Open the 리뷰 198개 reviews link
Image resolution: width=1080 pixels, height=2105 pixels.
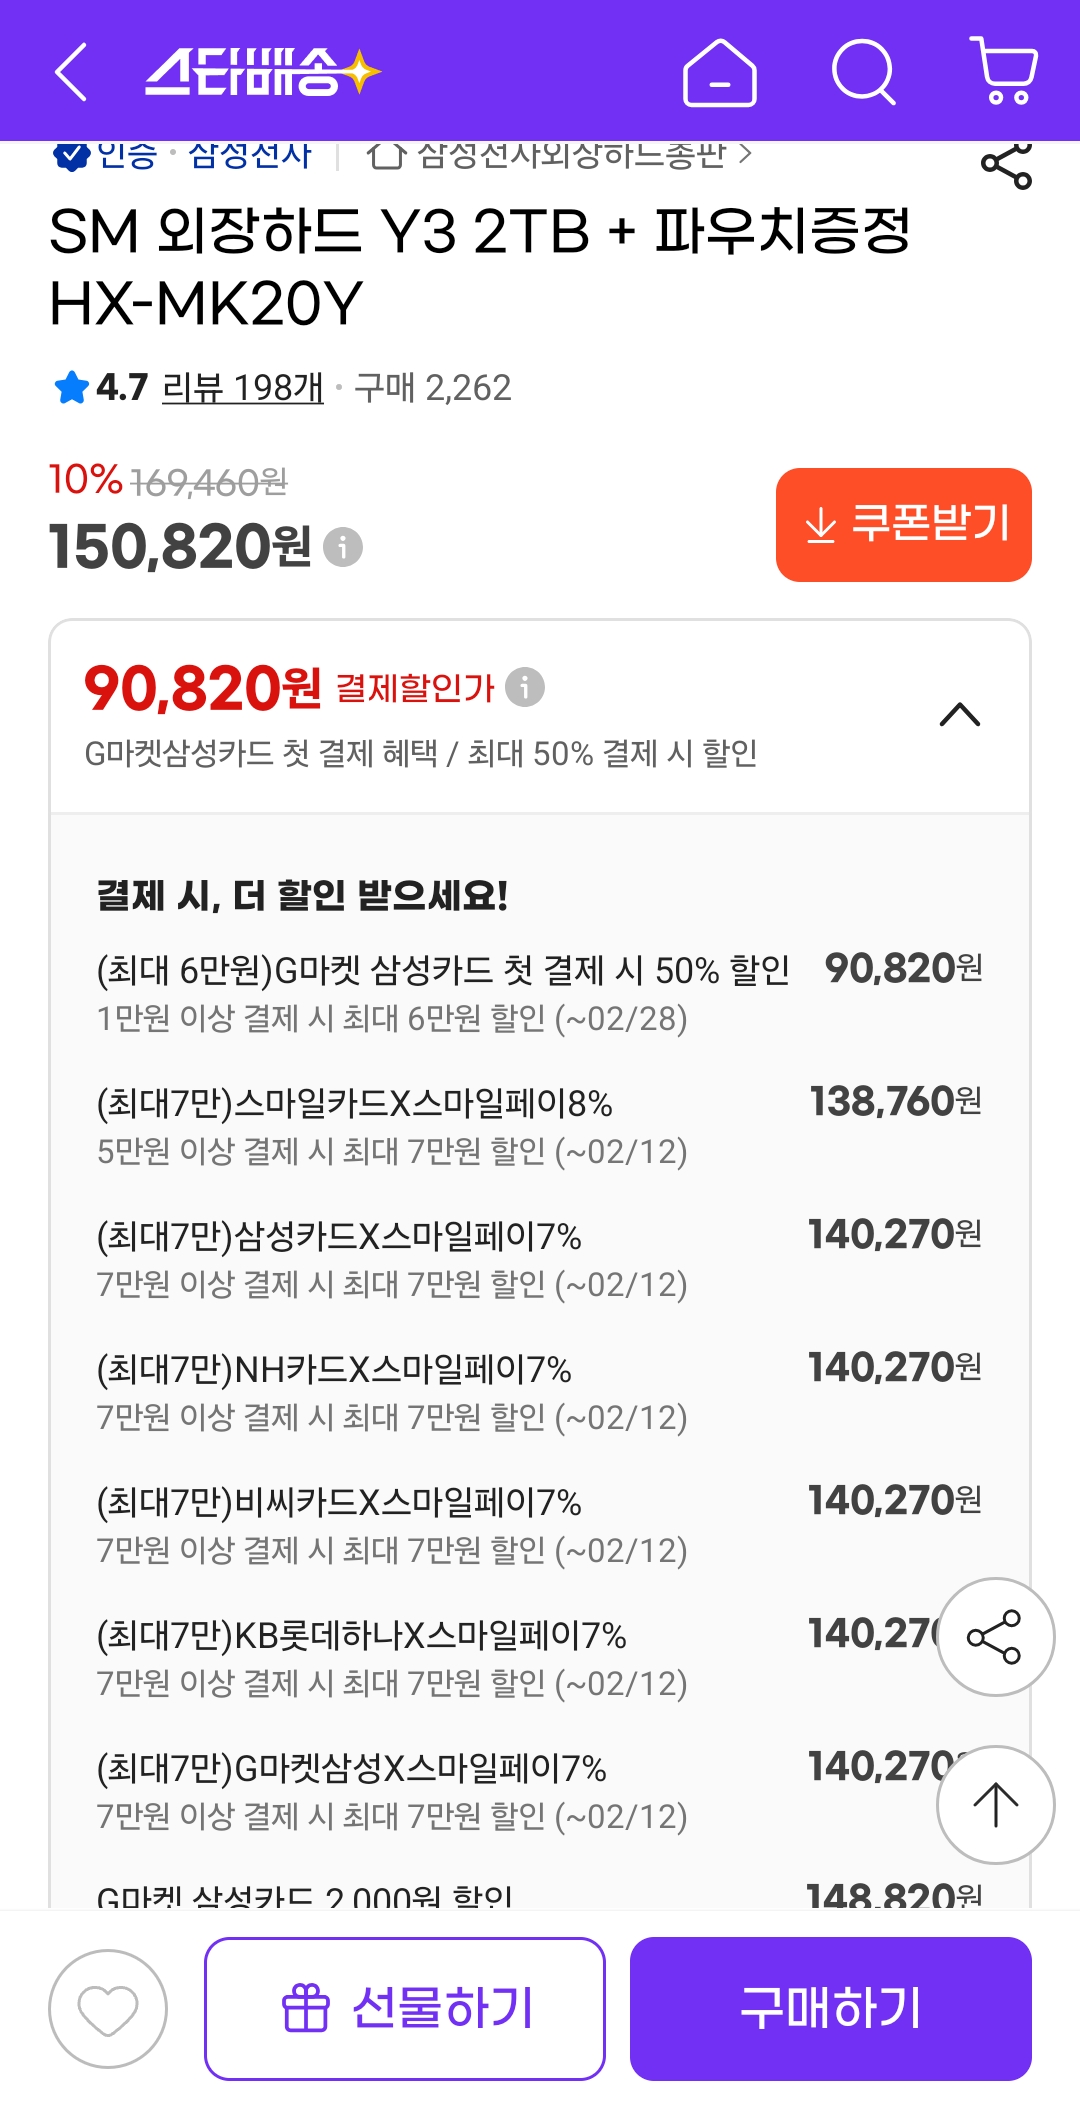pyautogui.click(x=243, y=388)
